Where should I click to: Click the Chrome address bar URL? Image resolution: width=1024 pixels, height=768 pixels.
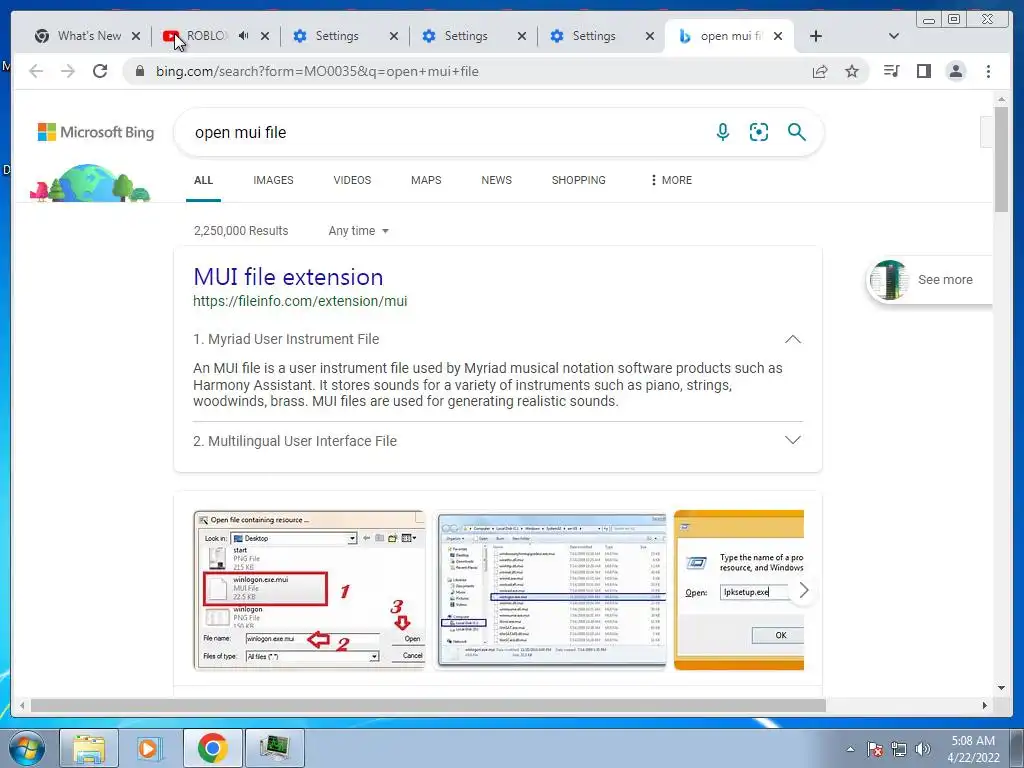(x=317, y=71)
